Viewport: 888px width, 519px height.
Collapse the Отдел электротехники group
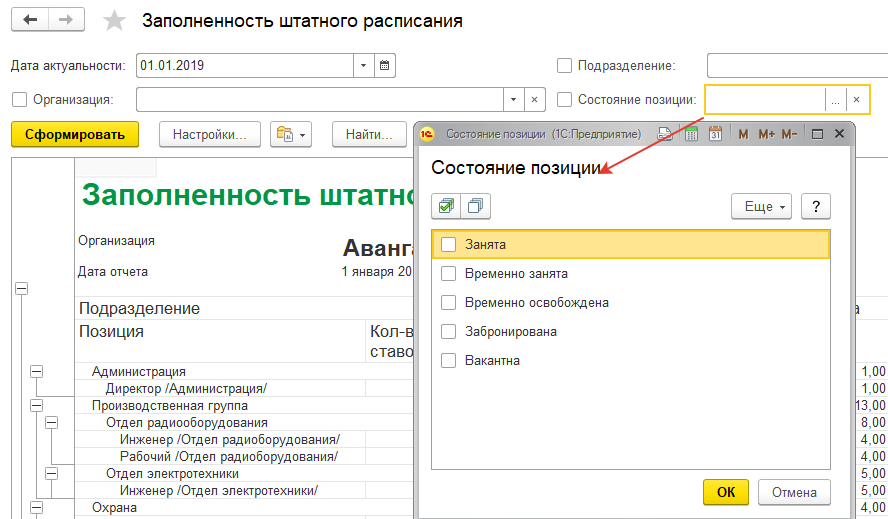[x=52, y=474]
